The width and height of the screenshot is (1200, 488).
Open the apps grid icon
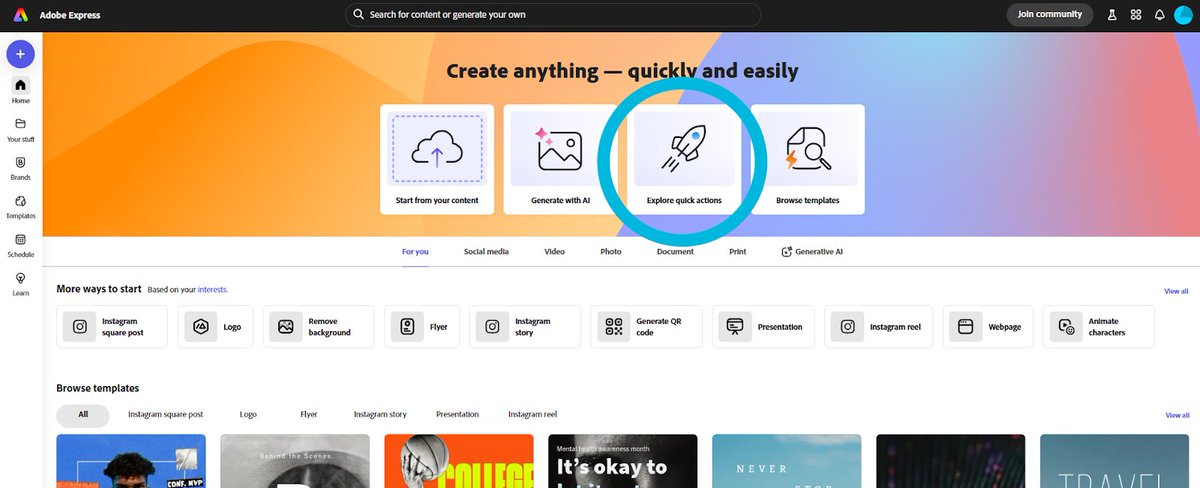point(1136,15)
